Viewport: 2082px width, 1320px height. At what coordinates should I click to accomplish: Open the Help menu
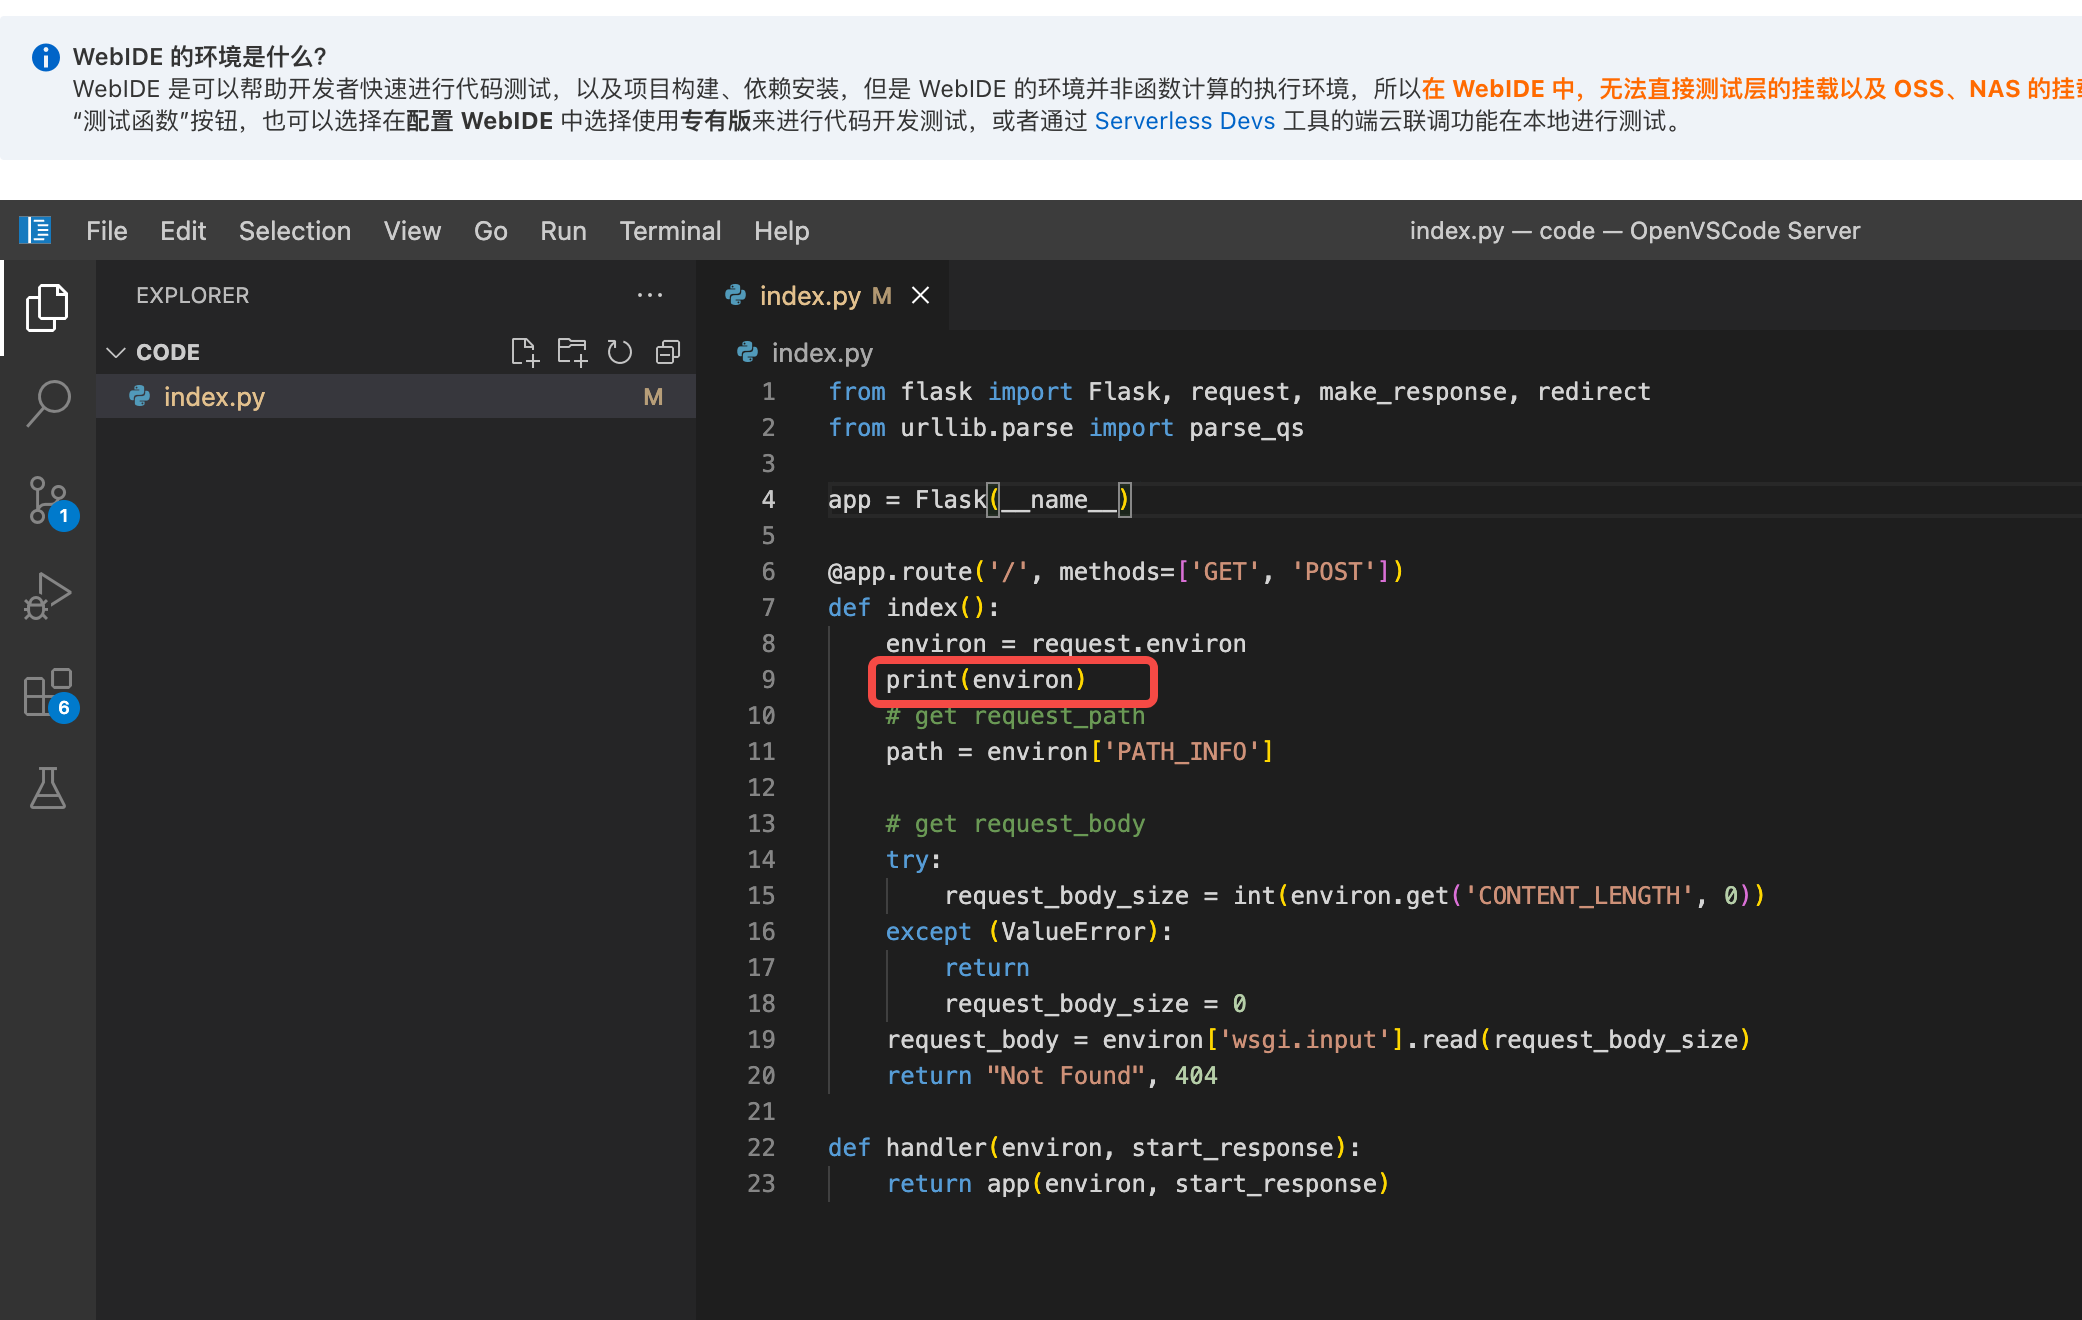(782, 231)
